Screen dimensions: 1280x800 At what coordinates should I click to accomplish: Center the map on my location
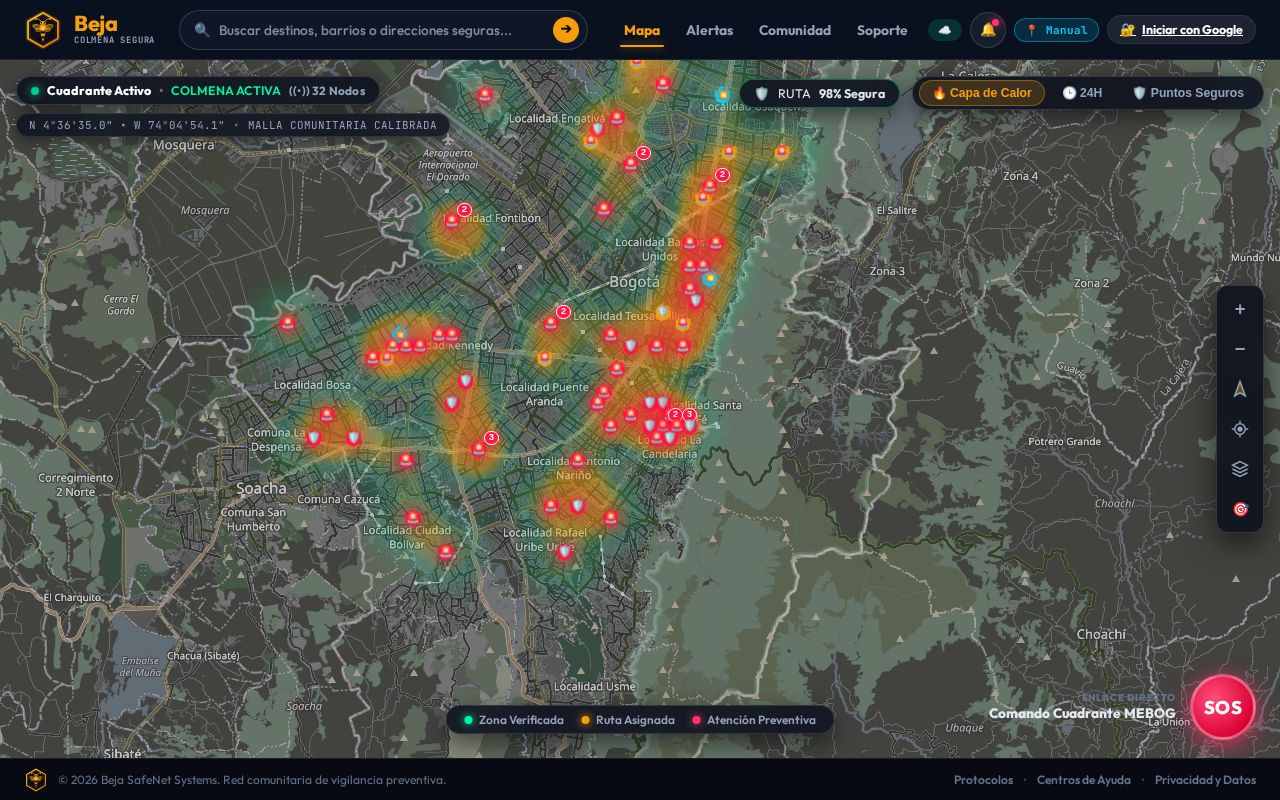(x=1240, y=429)
